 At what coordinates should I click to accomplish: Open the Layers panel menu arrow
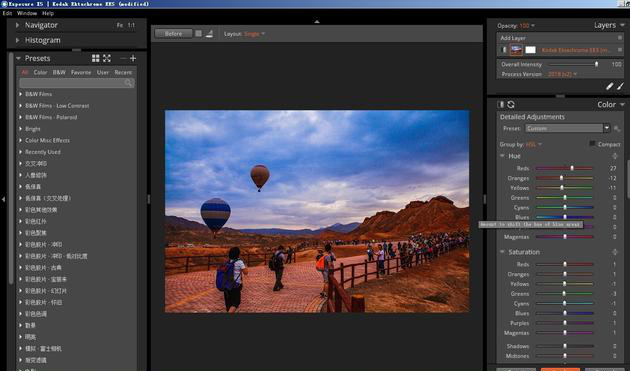622,25
